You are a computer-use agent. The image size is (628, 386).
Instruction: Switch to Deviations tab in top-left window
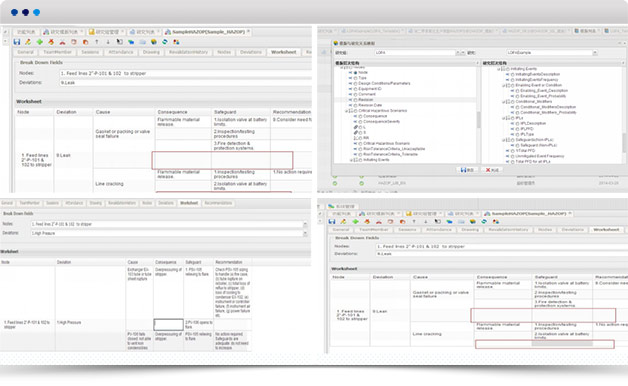251,52
